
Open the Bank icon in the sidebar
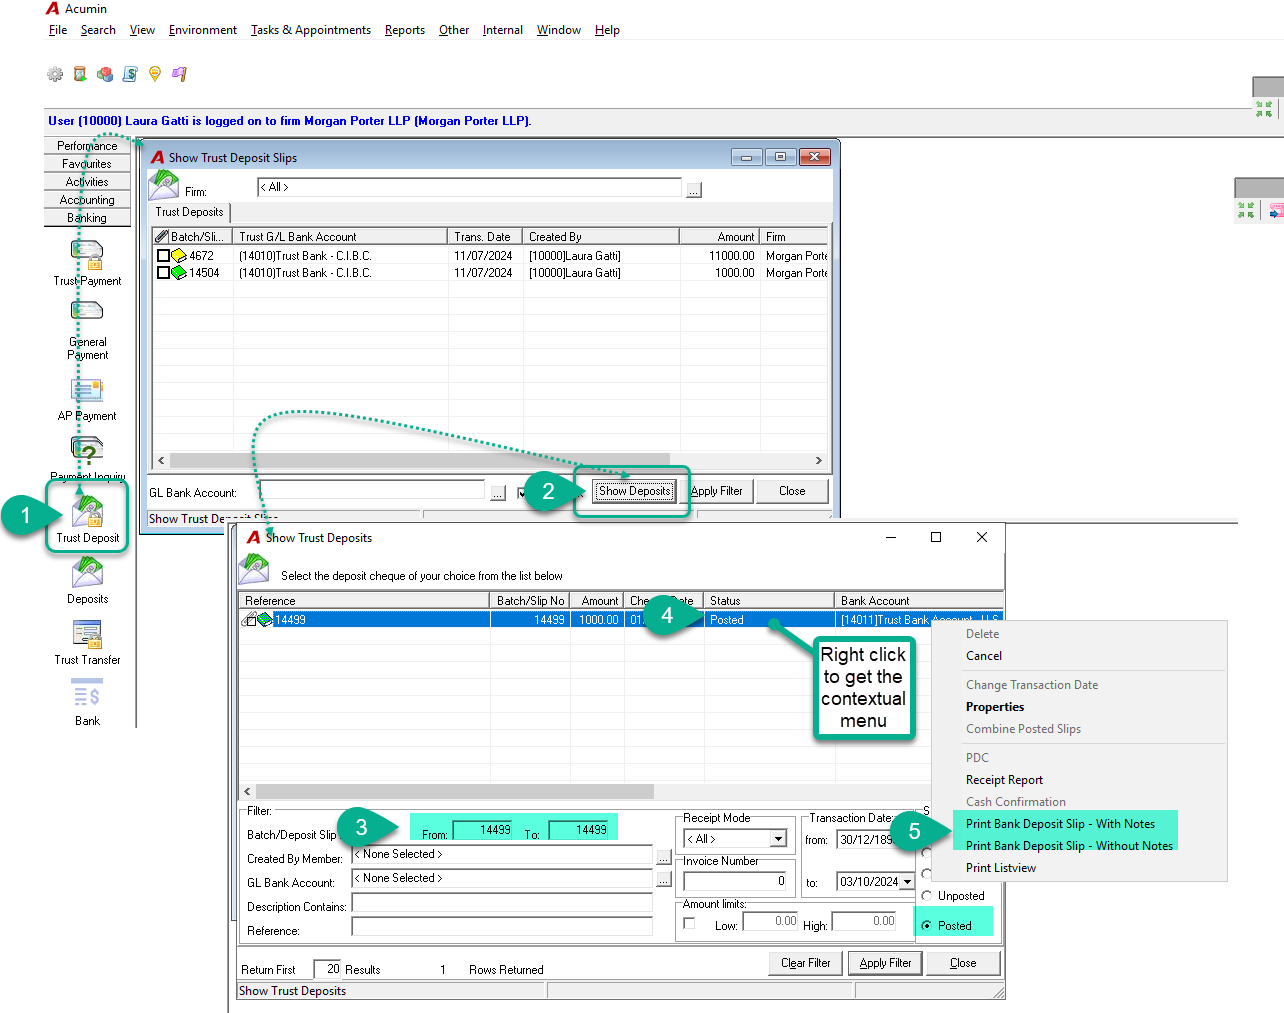(87, 703)
